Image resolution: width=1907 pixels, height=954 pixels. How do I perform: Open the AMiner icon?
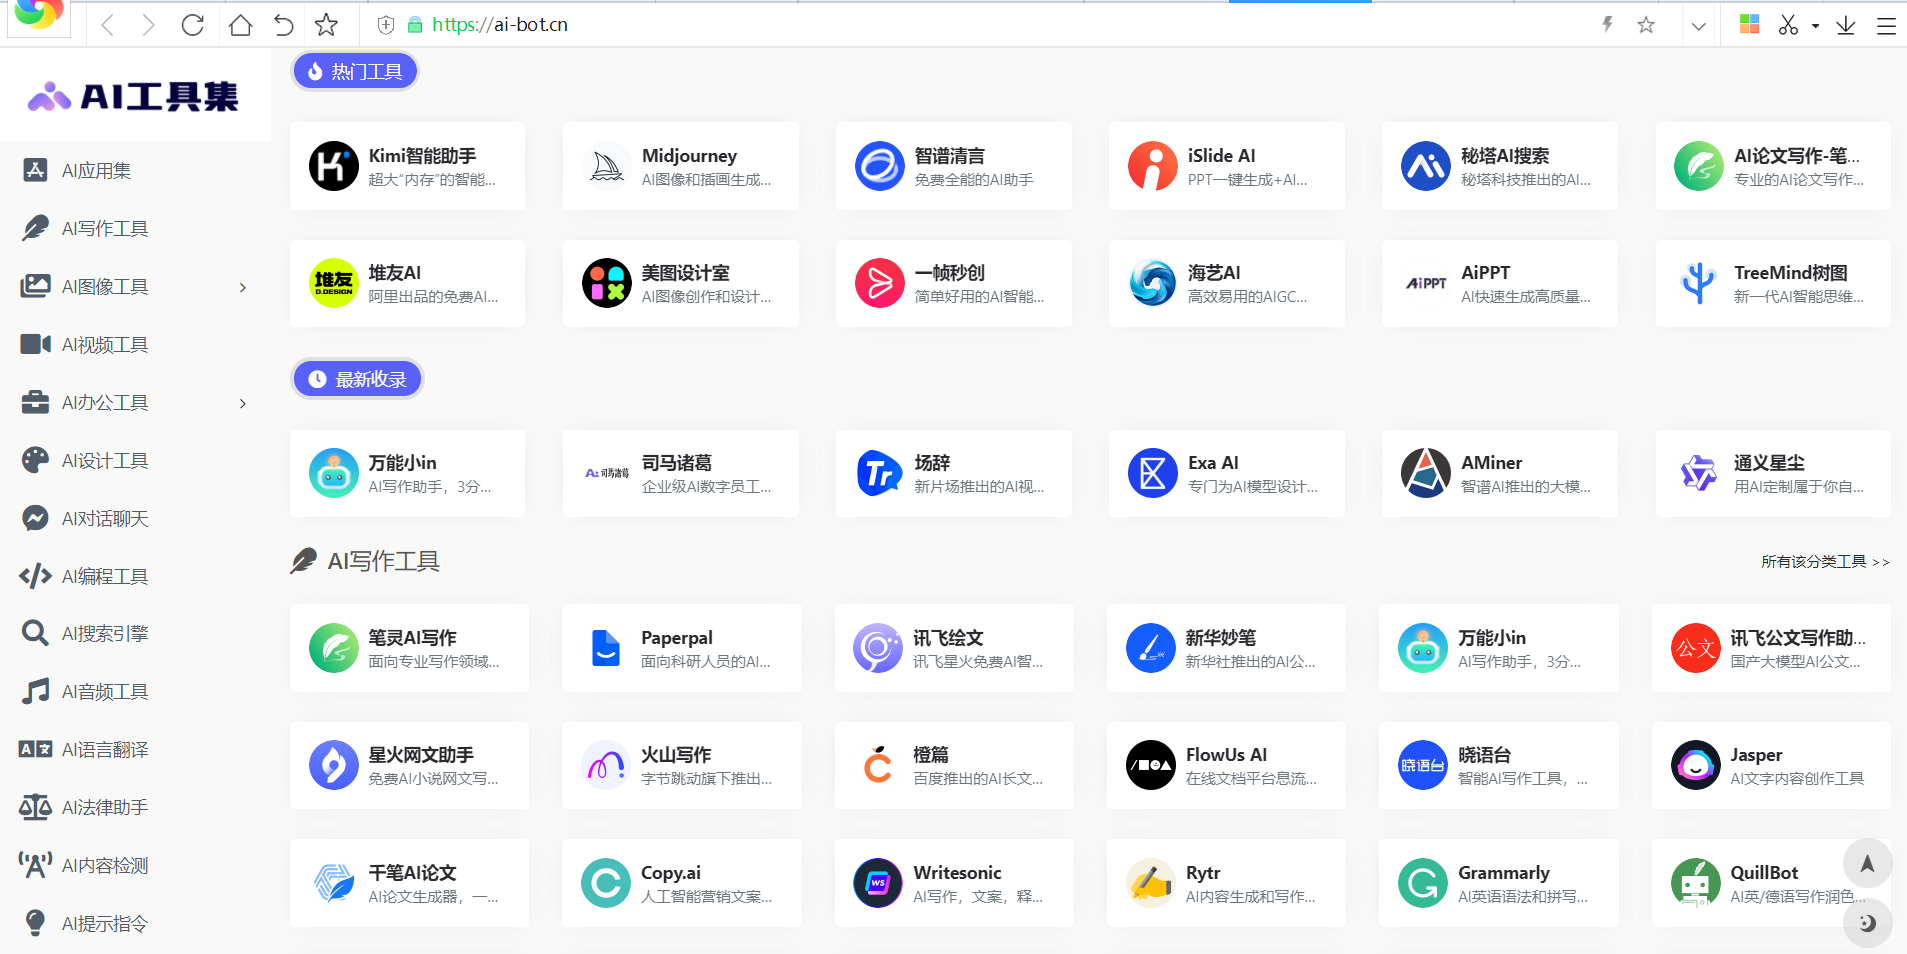pyautogui.click(x=1426, y=473)
